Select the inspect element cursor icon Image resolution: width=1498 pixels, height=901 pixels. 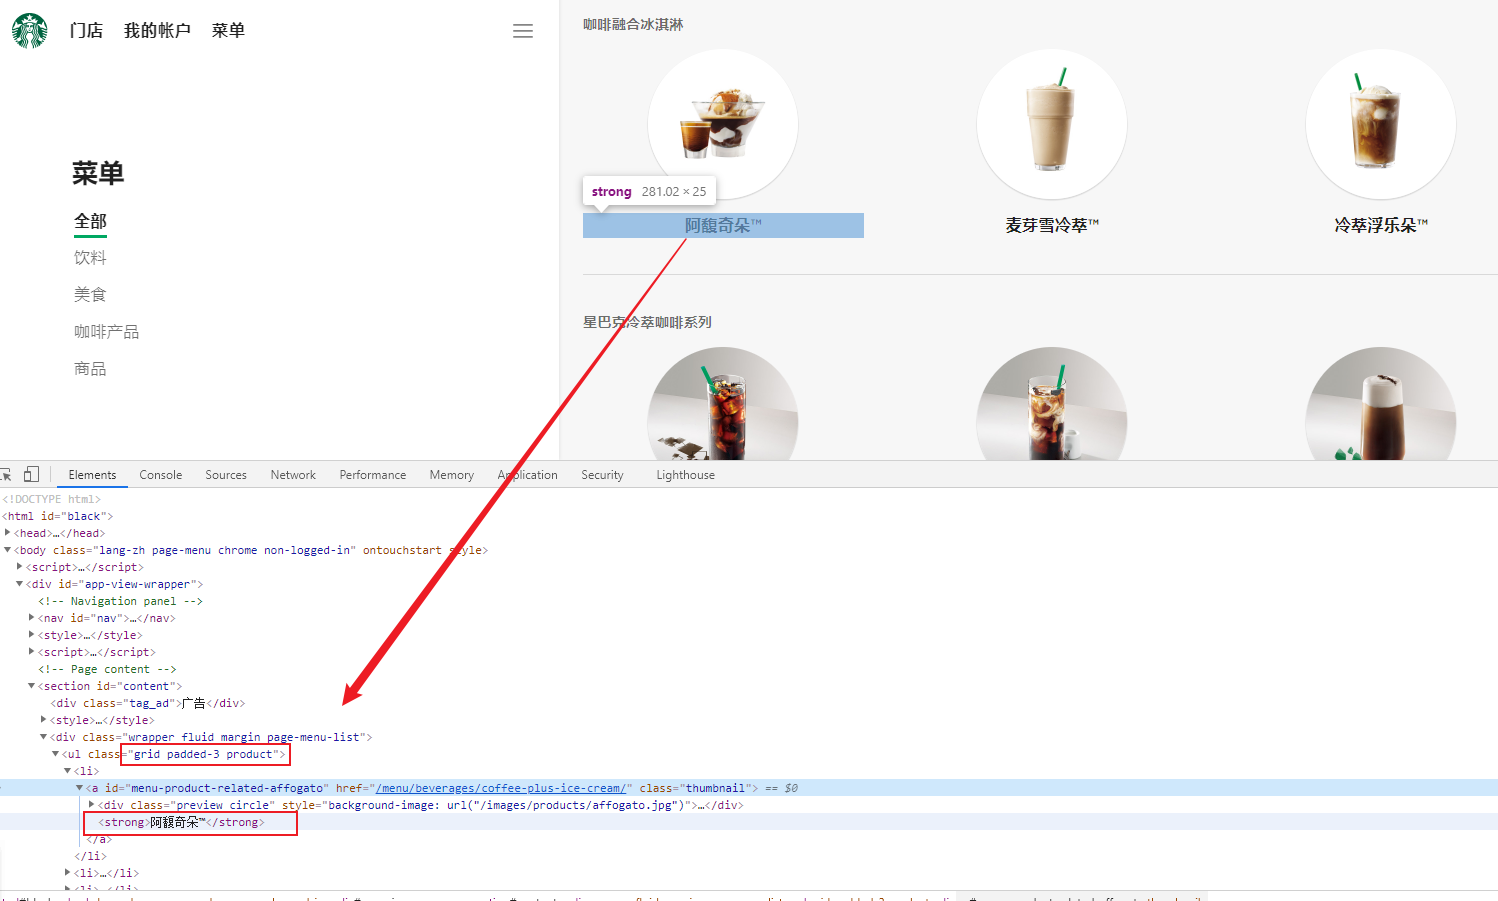tap(6, 475)
